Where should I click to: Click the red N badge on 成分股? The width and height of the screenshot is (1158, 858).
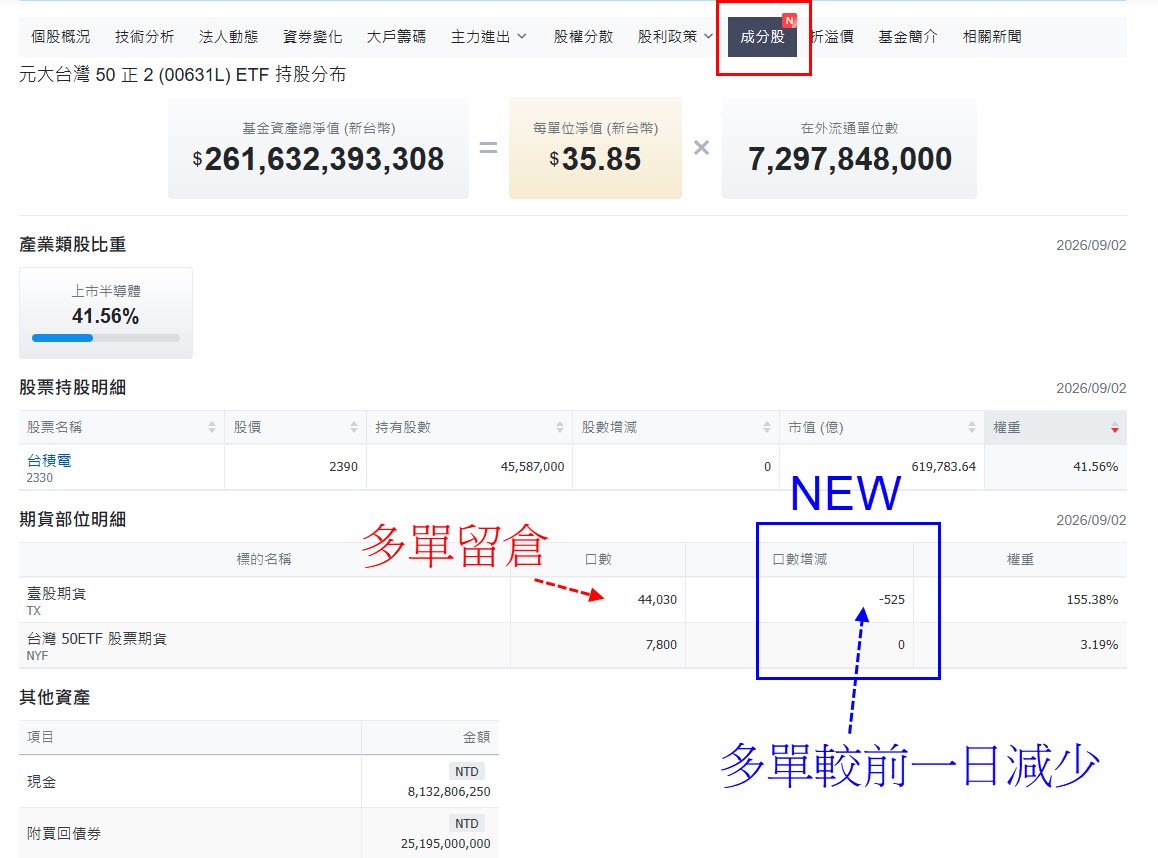pyautogui.click(x=789, y=21)
